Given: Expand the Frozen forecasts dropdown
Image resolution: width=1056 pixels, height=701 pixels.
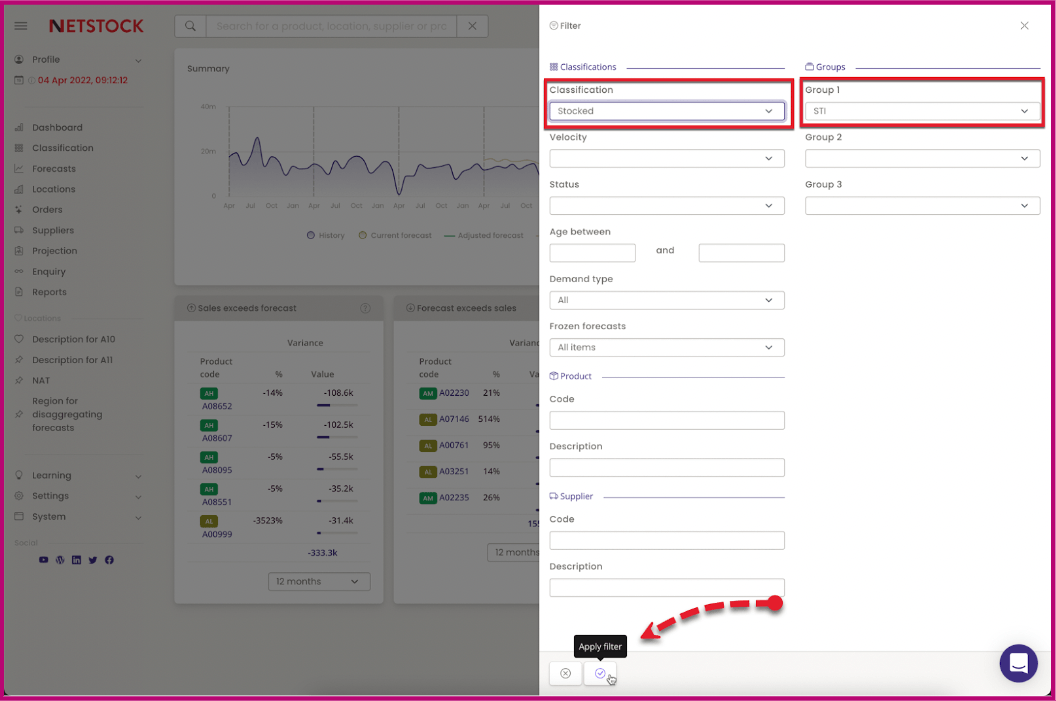Looking at the screenshot, I should pyautogui.click(x=666, y=347).
